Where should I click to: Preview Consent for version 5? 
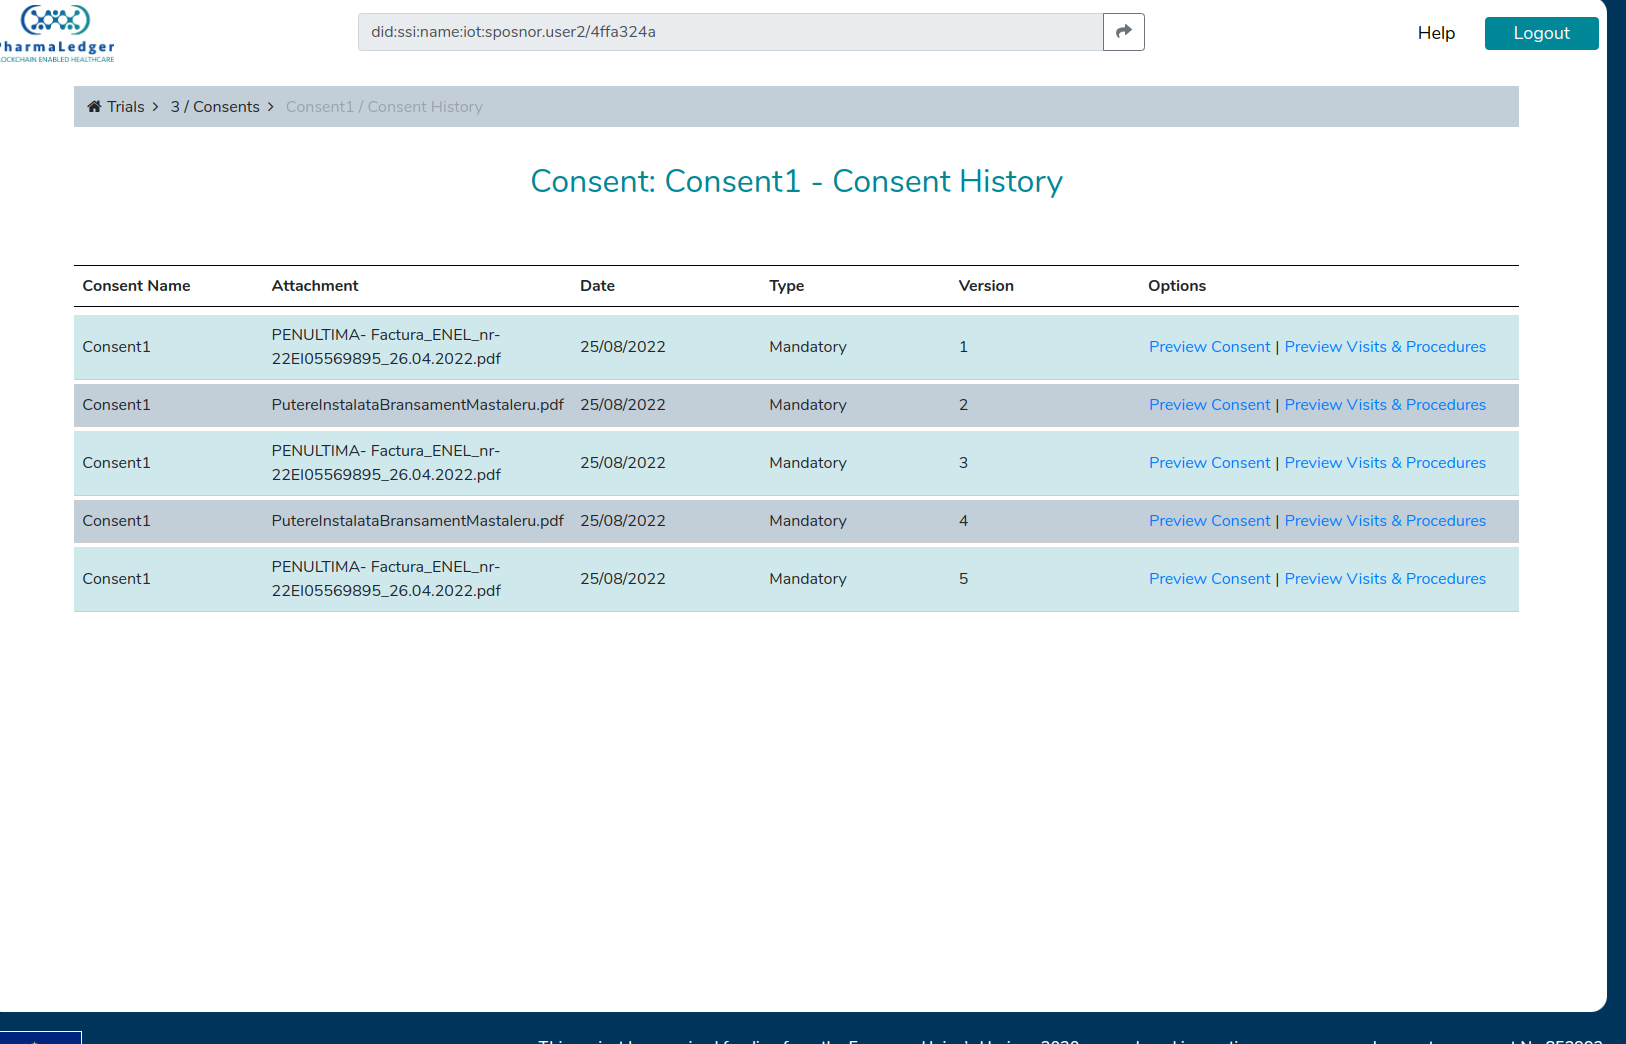coord(1209,578)
